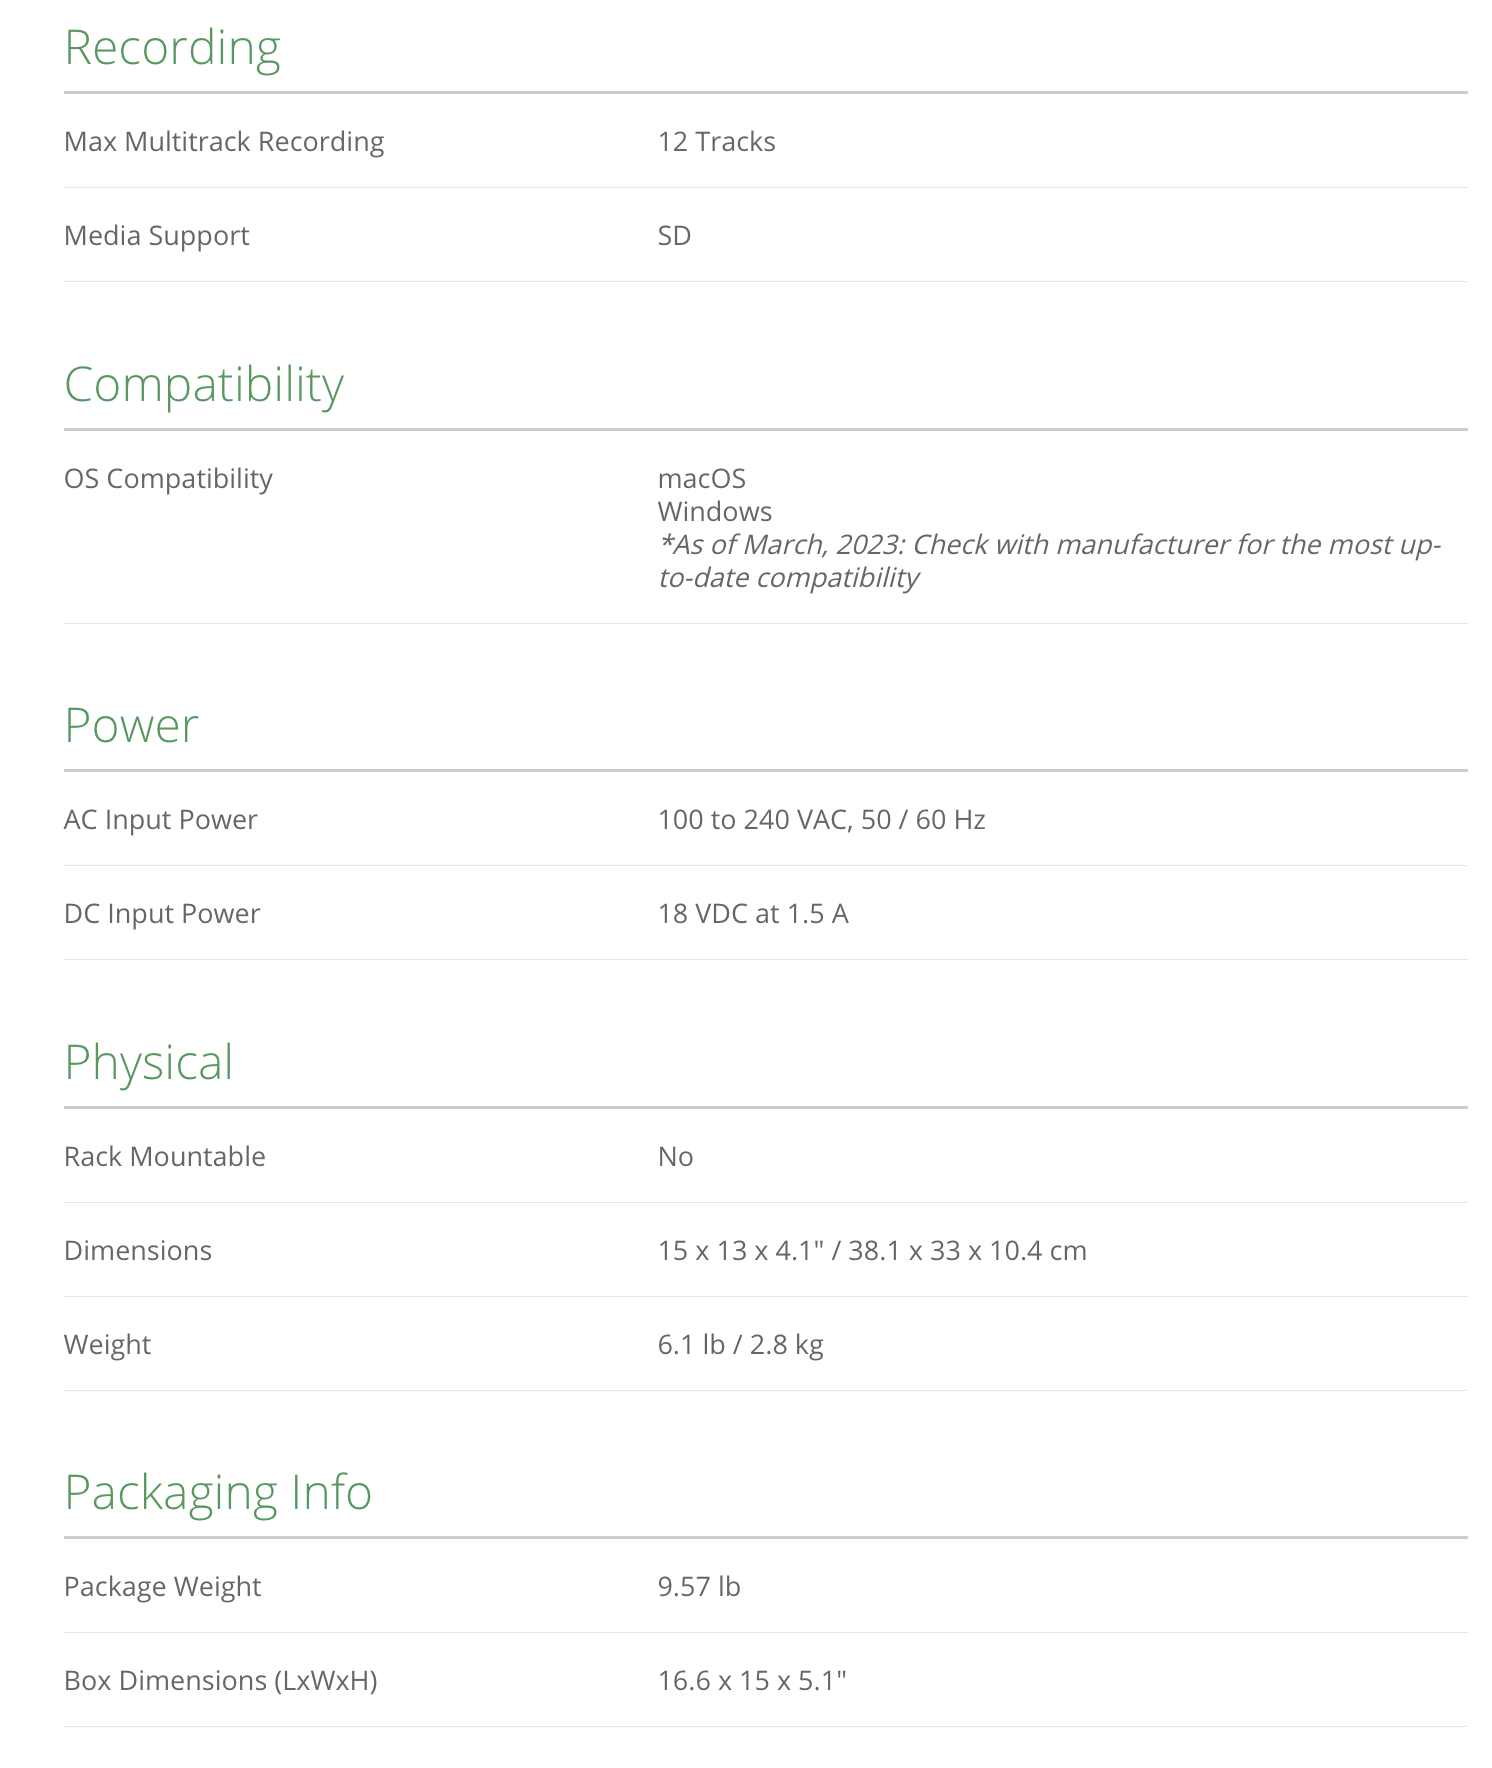
Task: Click the 12 Tracks value
Action: (x=716, y=142)
